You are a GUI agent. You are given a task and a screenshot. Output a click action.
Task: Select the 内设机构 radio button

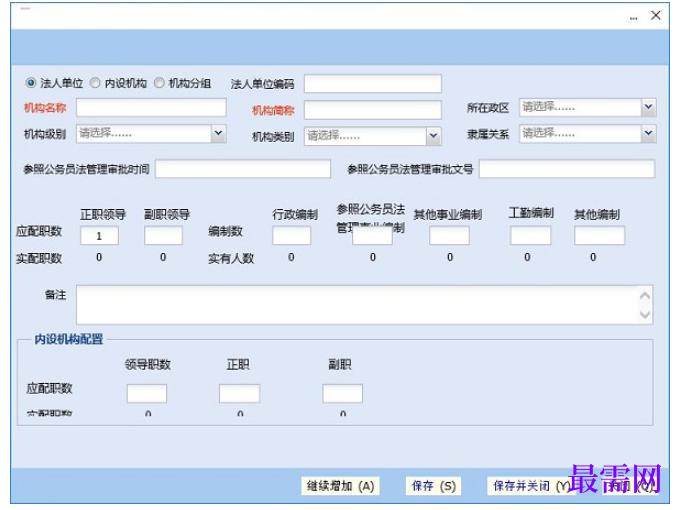coord(95,82)
